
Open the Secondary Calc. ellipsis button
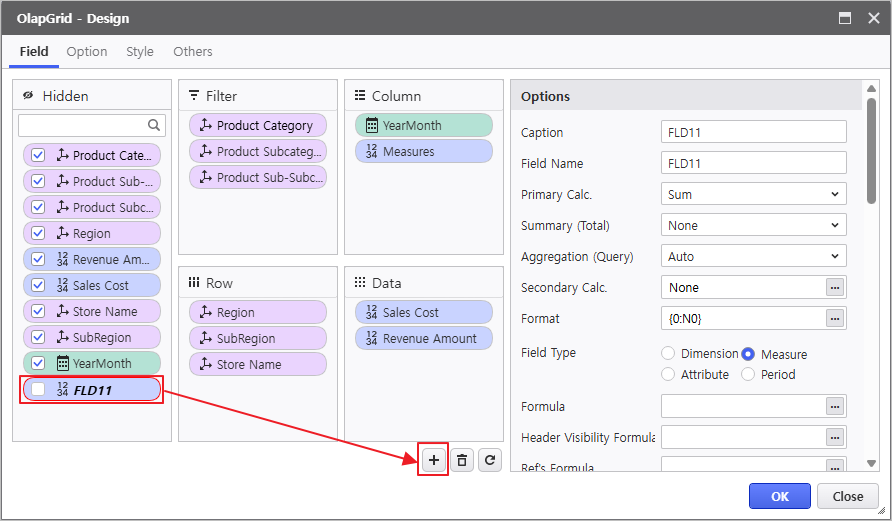coord(835,288)
